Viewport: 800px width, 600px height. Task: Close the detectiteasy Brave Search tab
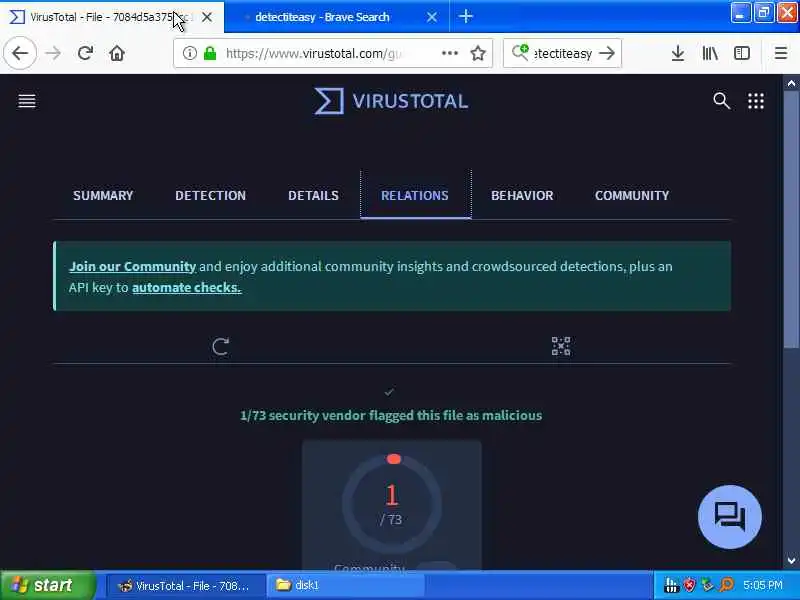(432, 17)
